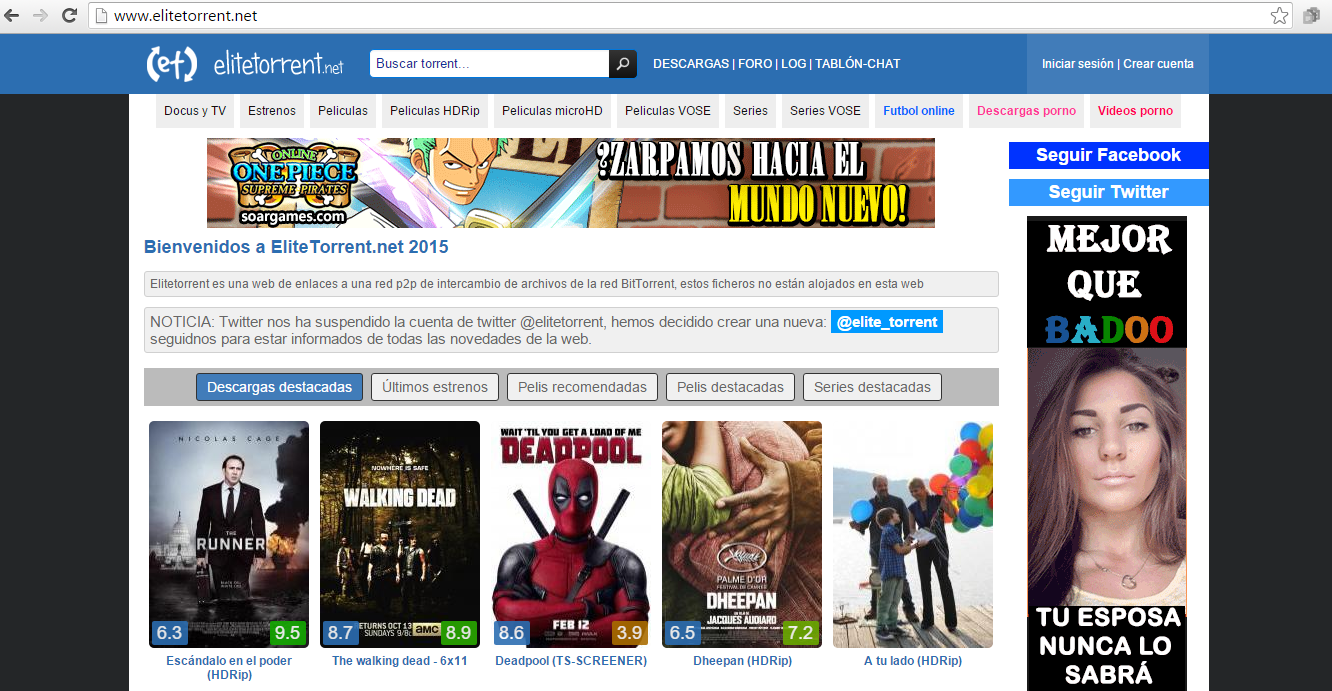Click the Bienvenidos a EliteTorrent.net 2015 heading
Screen dimensions: 1332x691
point(296,247)
